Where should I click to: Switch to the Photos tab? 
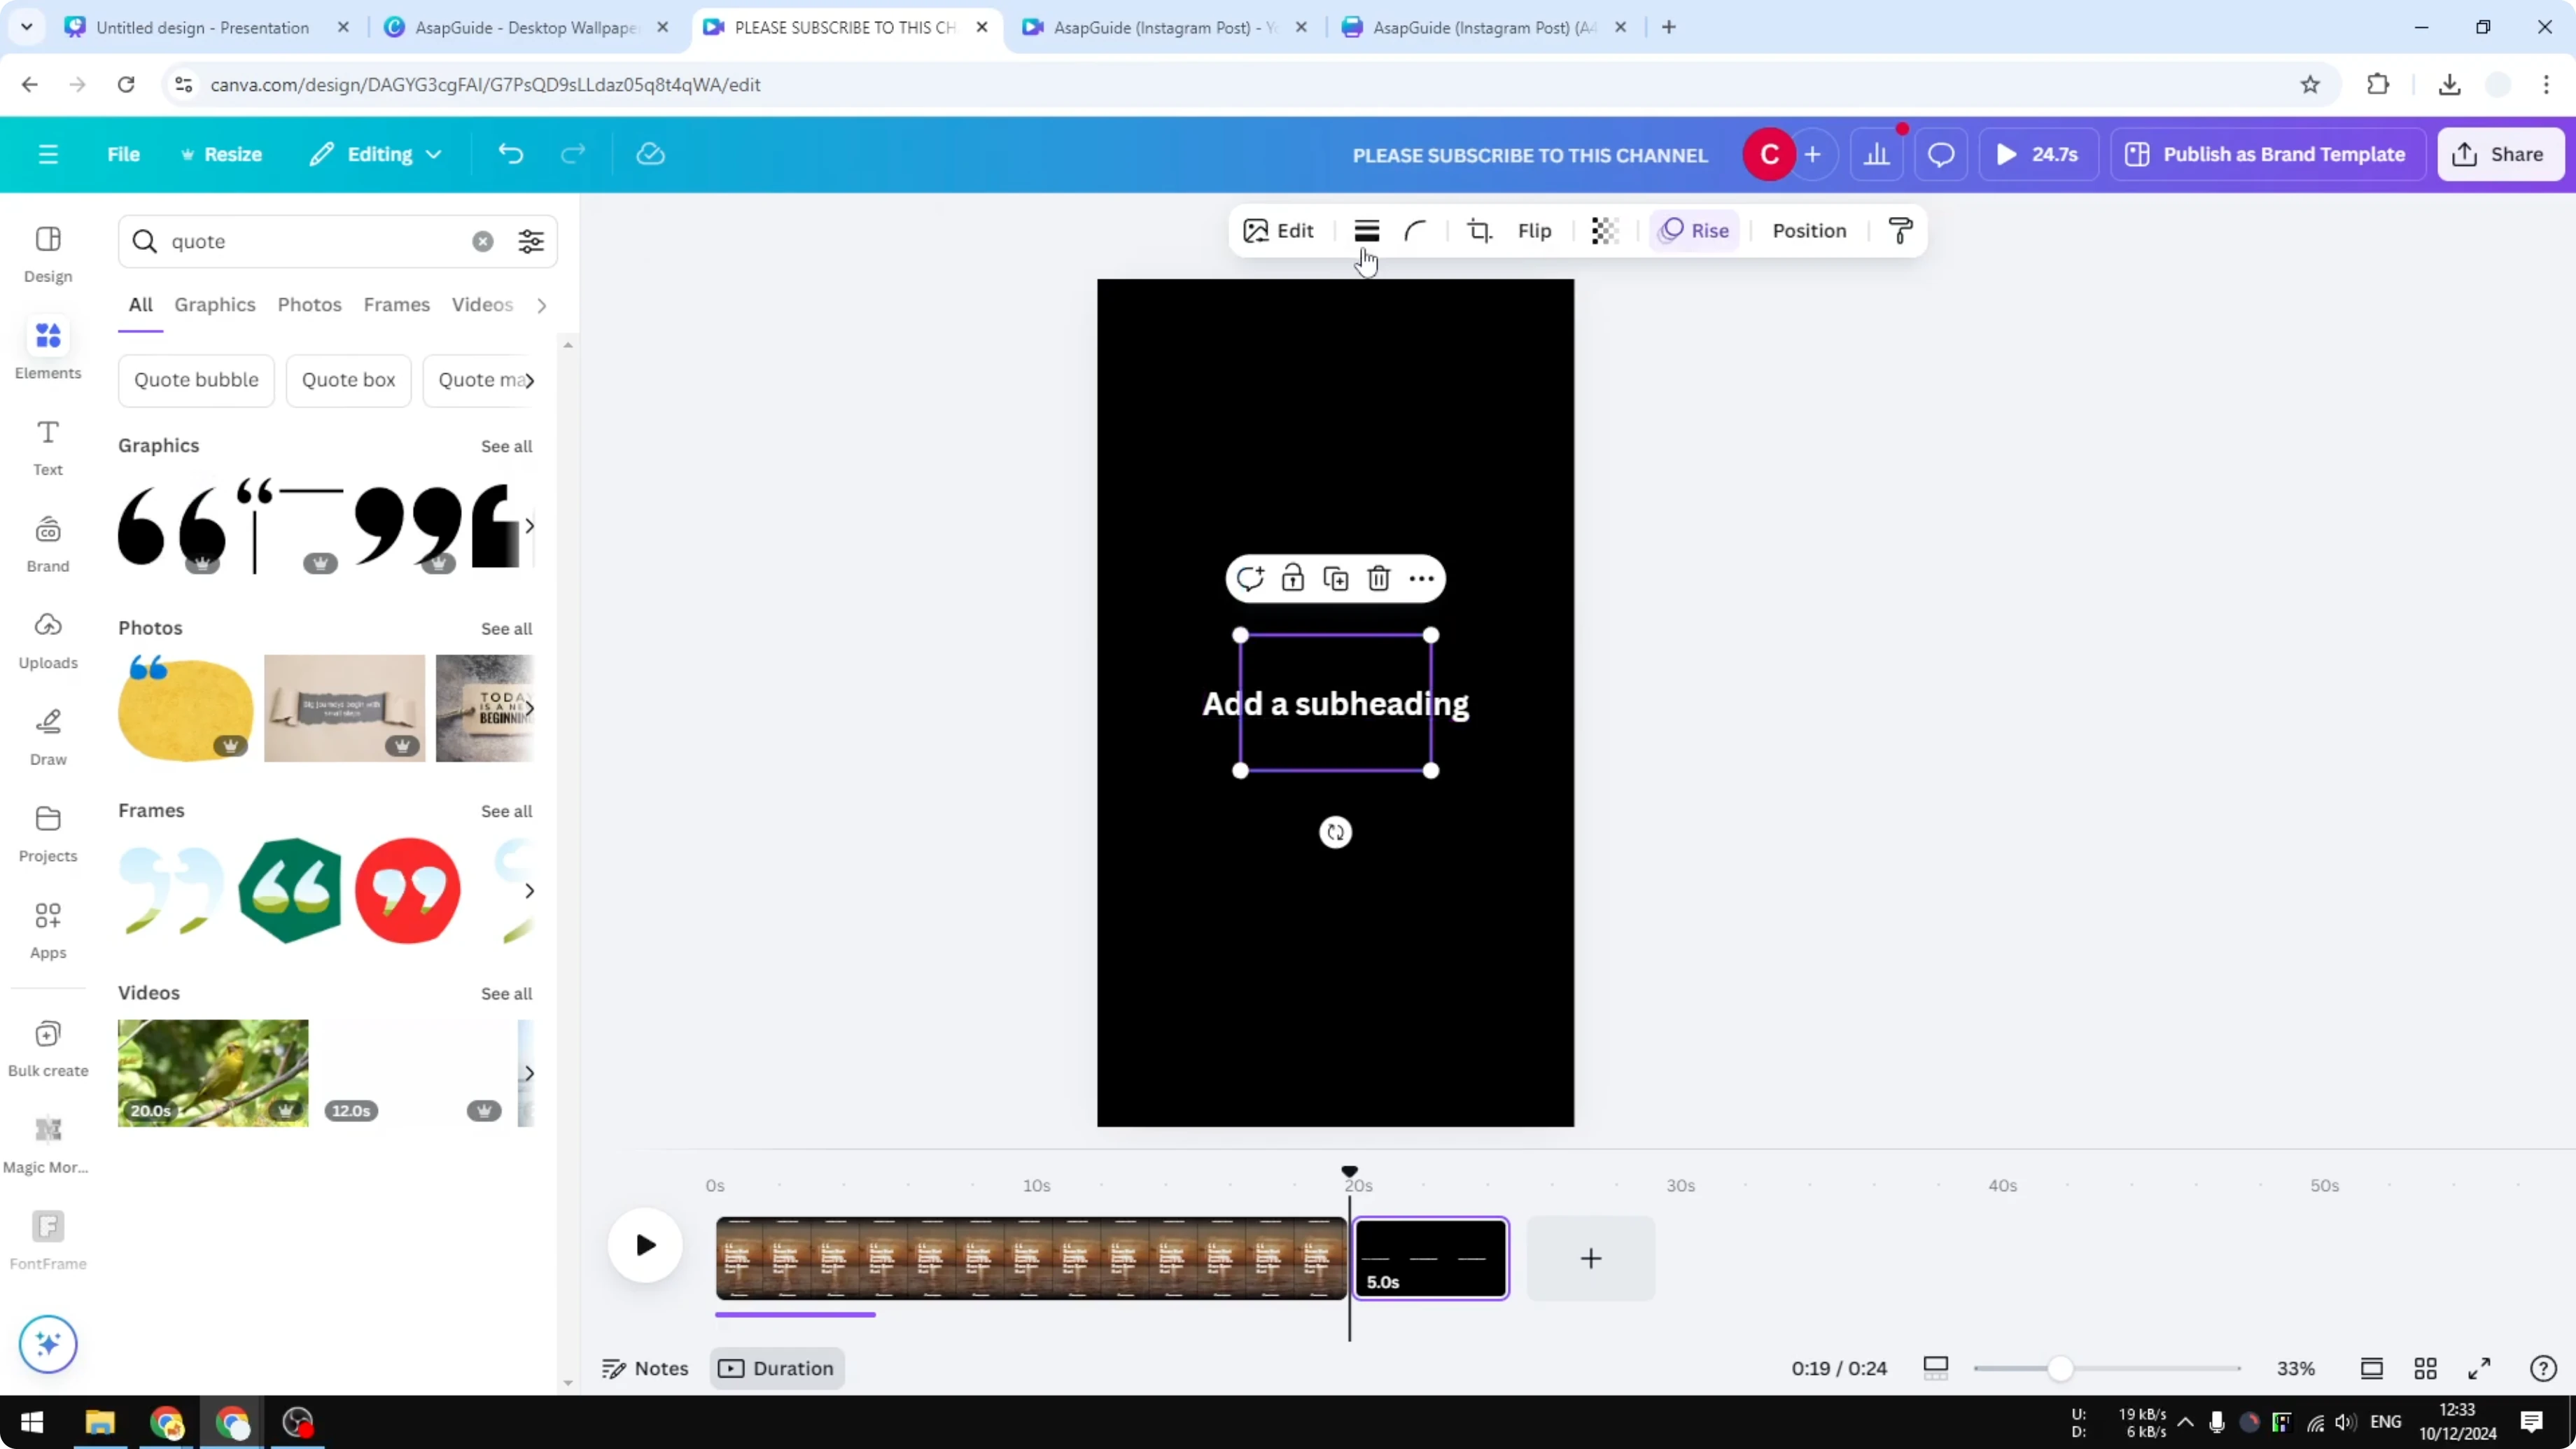pos(309,305)
